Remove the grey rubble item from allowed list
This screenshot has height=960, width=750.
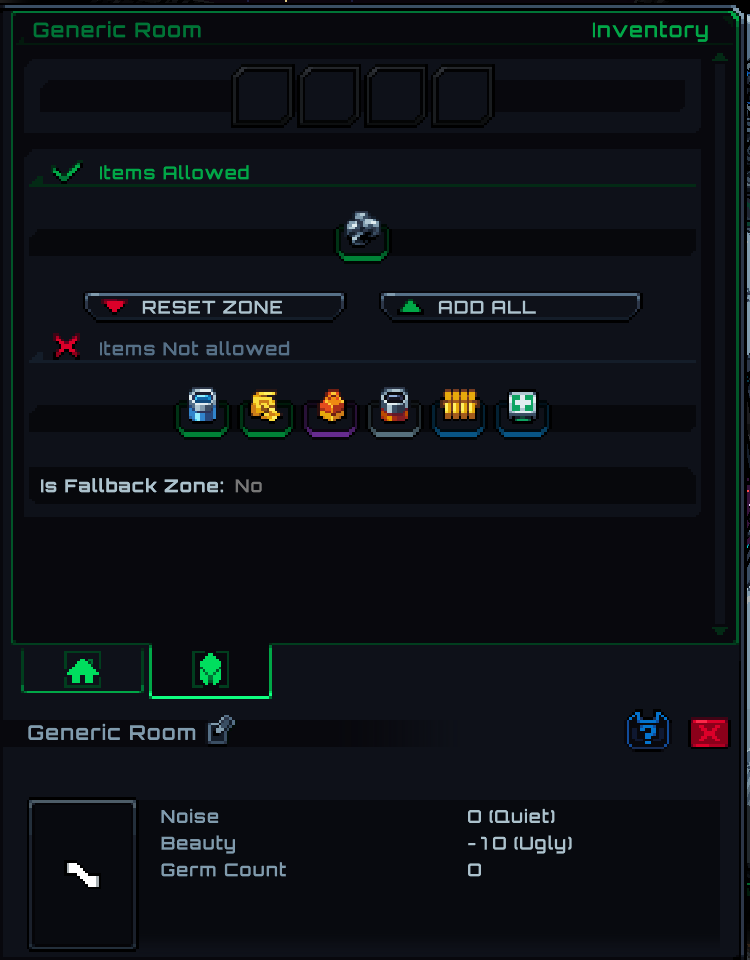click(362, 236)
